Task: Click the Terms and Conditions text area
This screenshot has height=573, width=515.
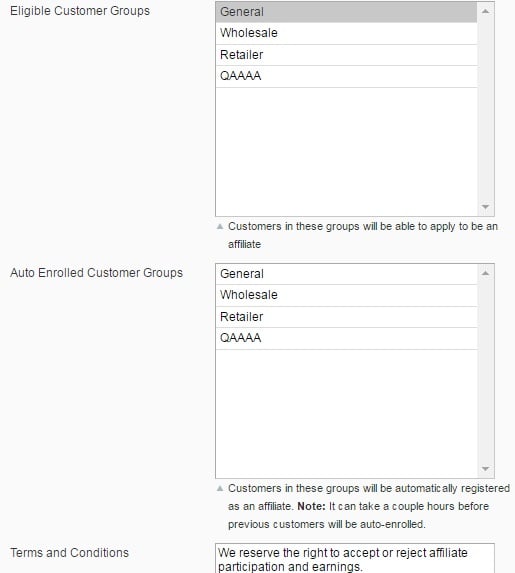Action: [355, 558]
